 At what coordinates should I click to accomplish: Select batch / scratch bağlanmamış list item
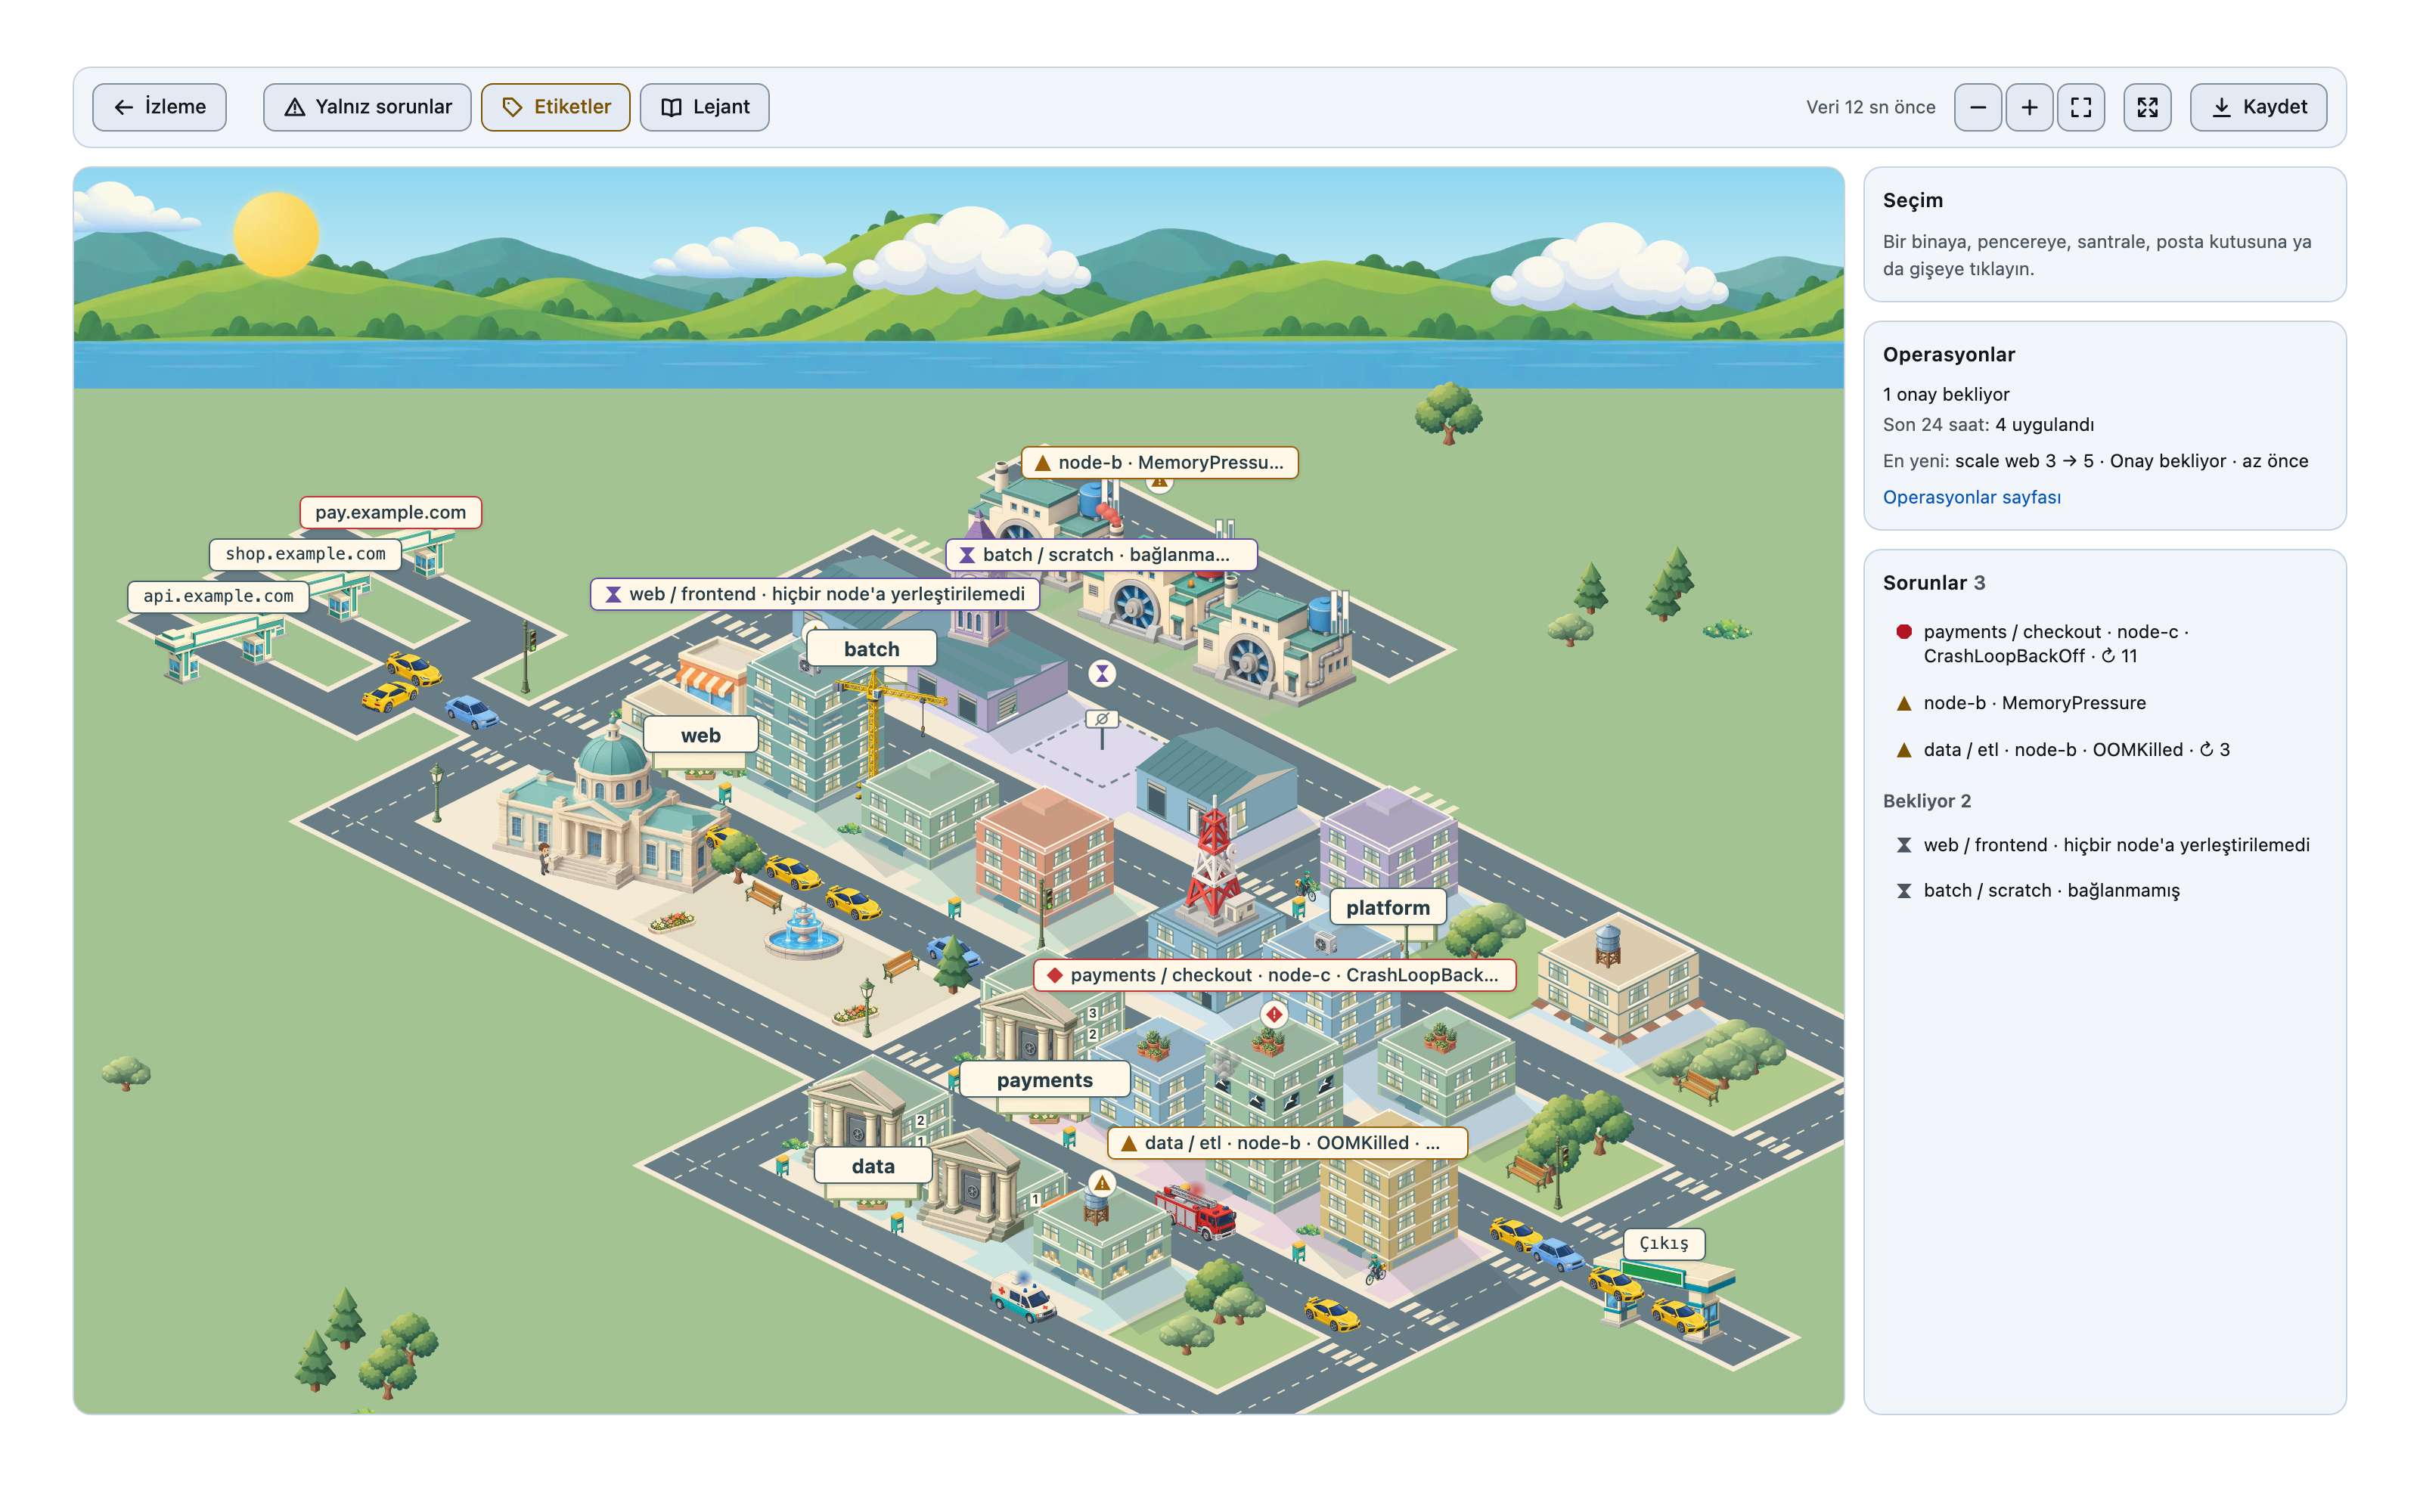2103,890
